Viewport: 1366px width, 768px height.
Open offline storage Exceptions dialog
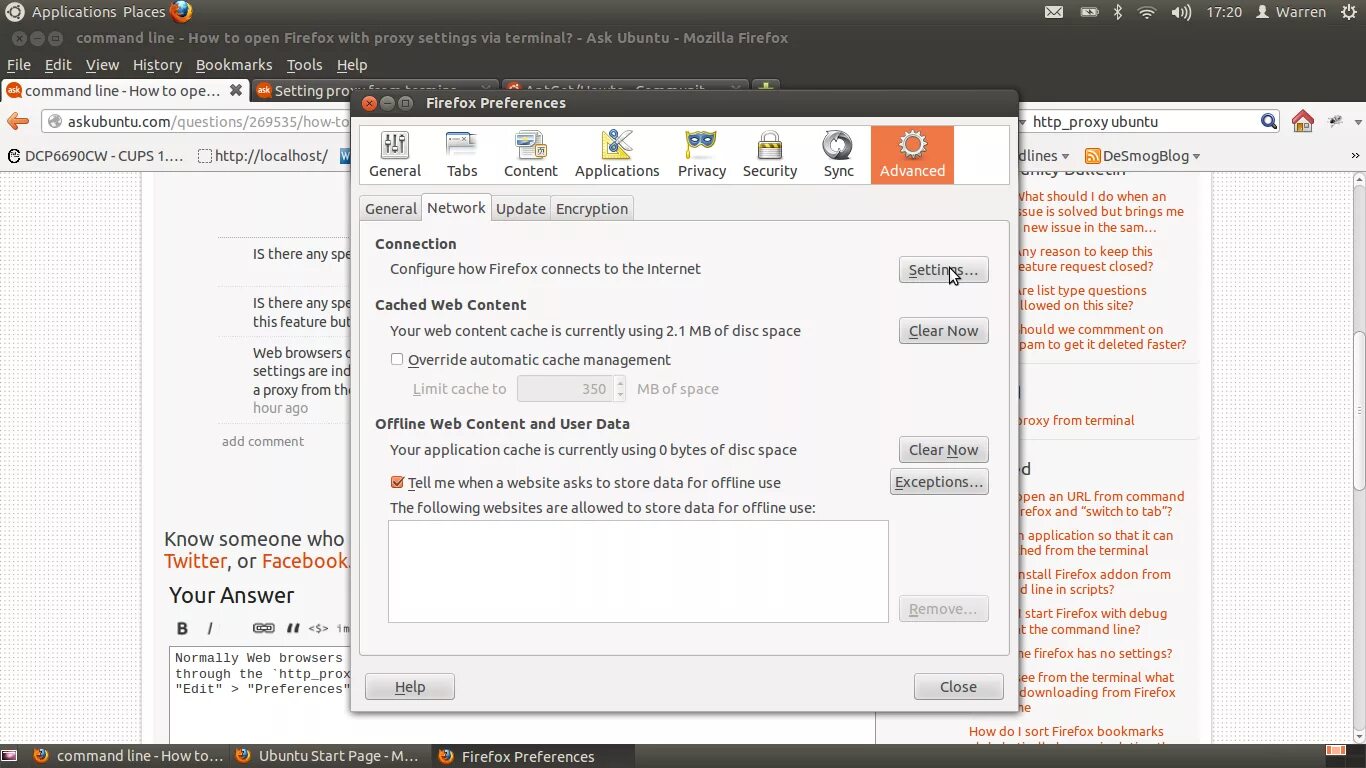pyautogui.click(x=939, y=482)
